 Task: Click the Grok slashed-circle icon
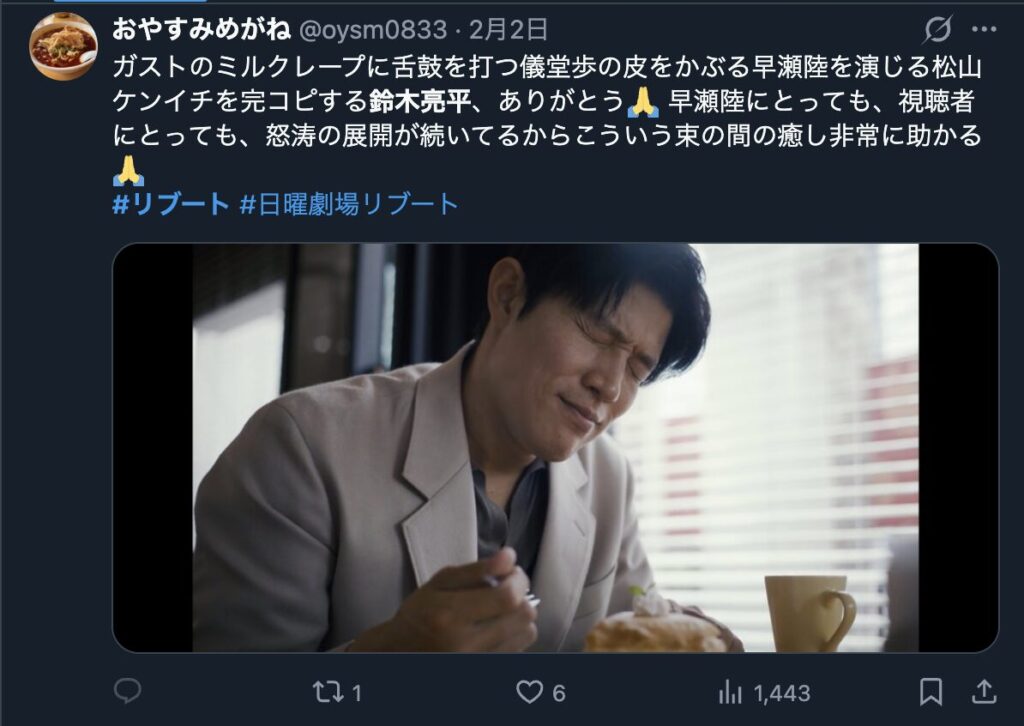click(938, 29)
